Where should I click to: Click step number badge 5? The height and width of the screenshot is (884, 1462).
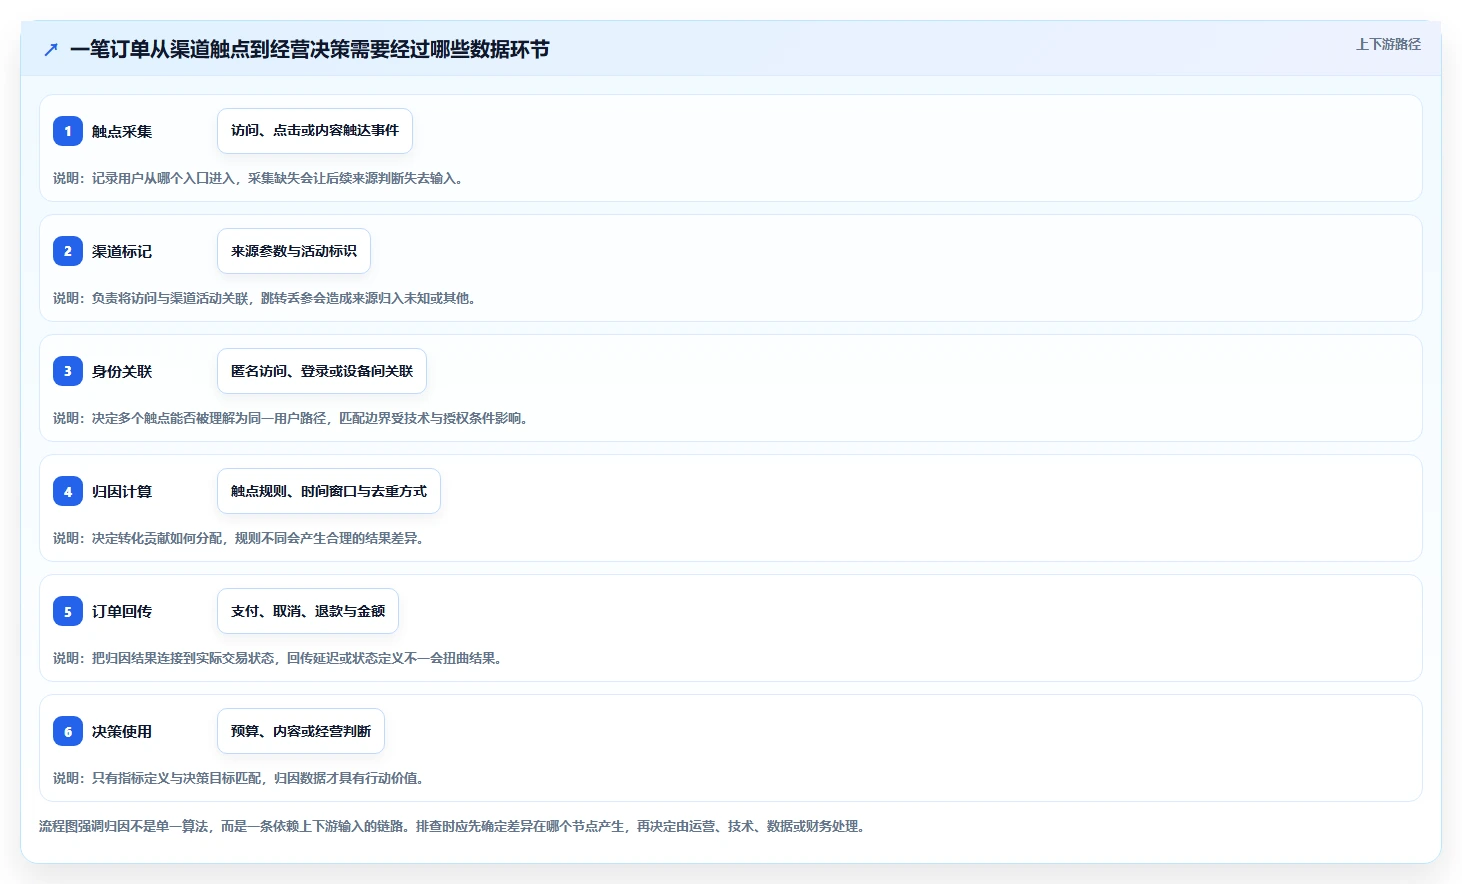[x=68, y=611]
